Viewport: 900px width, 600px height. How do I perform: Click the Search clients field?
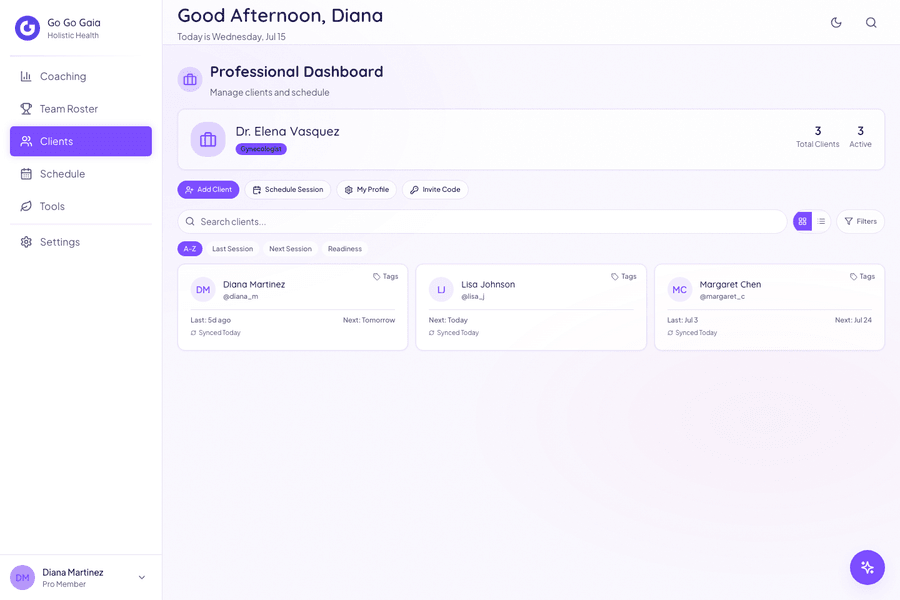pos(482,222)
